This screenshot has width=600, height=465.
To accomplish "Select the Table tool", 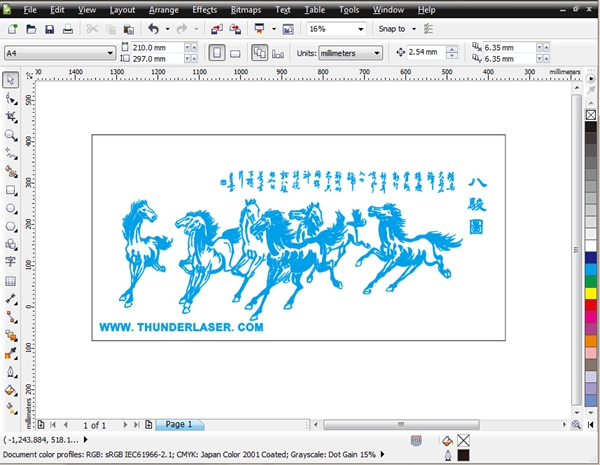I will (10, 281).
